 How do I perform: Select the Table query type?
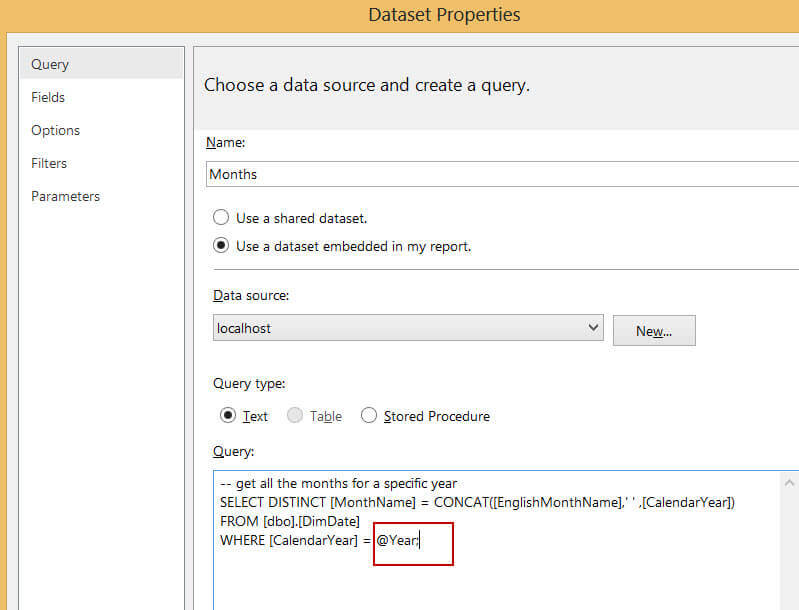click(295, 416)
